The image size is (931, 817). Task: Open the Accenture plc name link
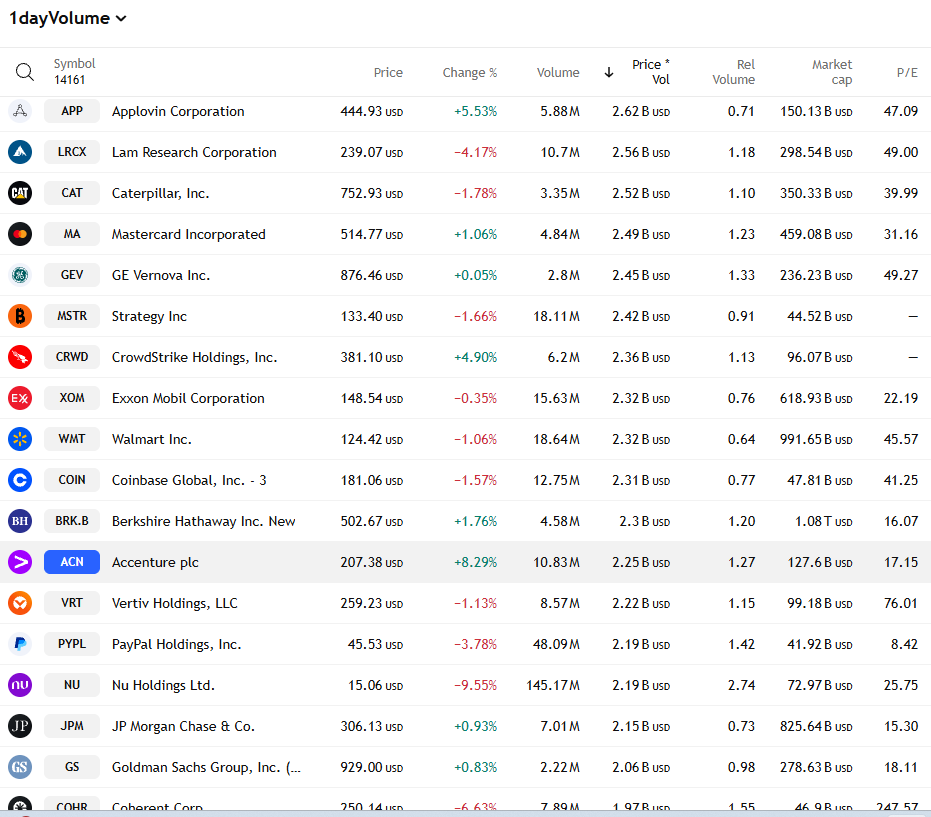(x=156, y=562)
